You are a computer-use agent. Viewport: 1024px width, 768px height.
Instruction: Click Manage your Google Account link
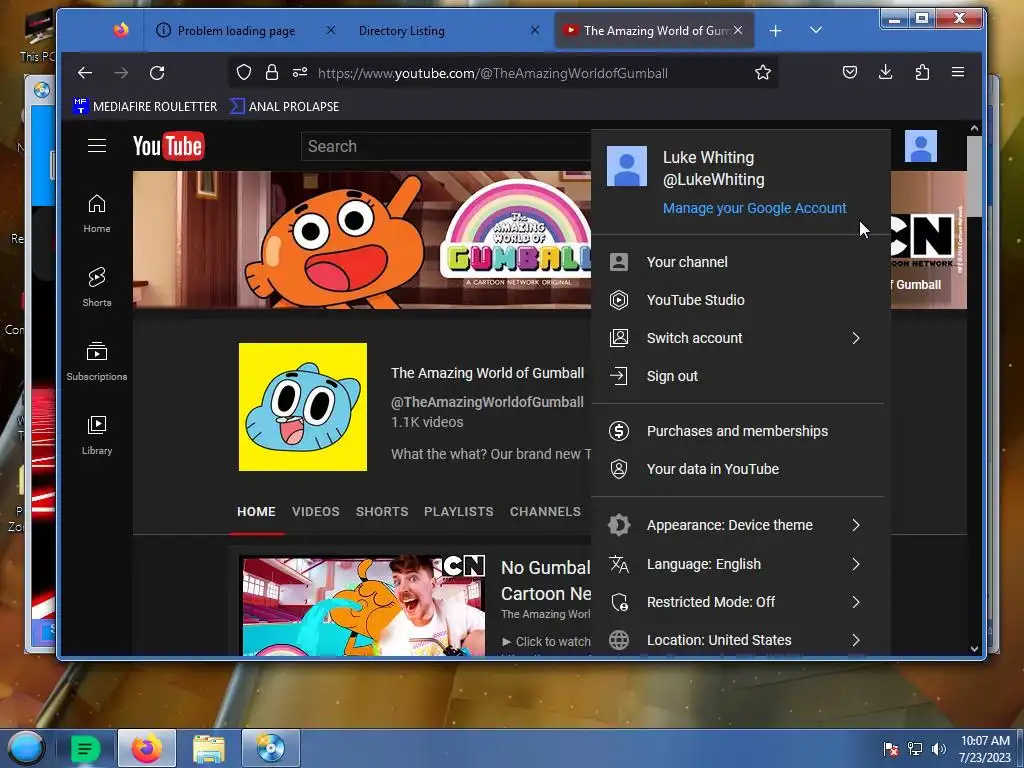(754, 208)
